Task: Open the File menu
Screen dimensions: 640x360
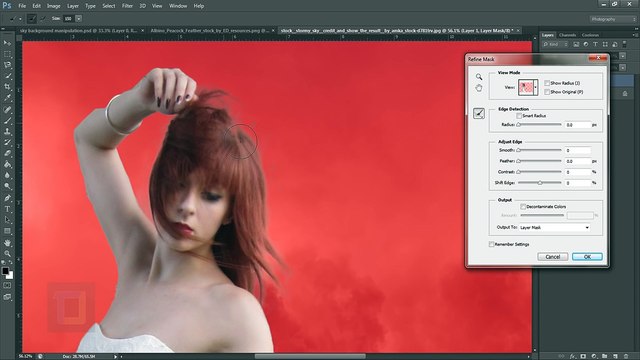Action: point(22,6)
